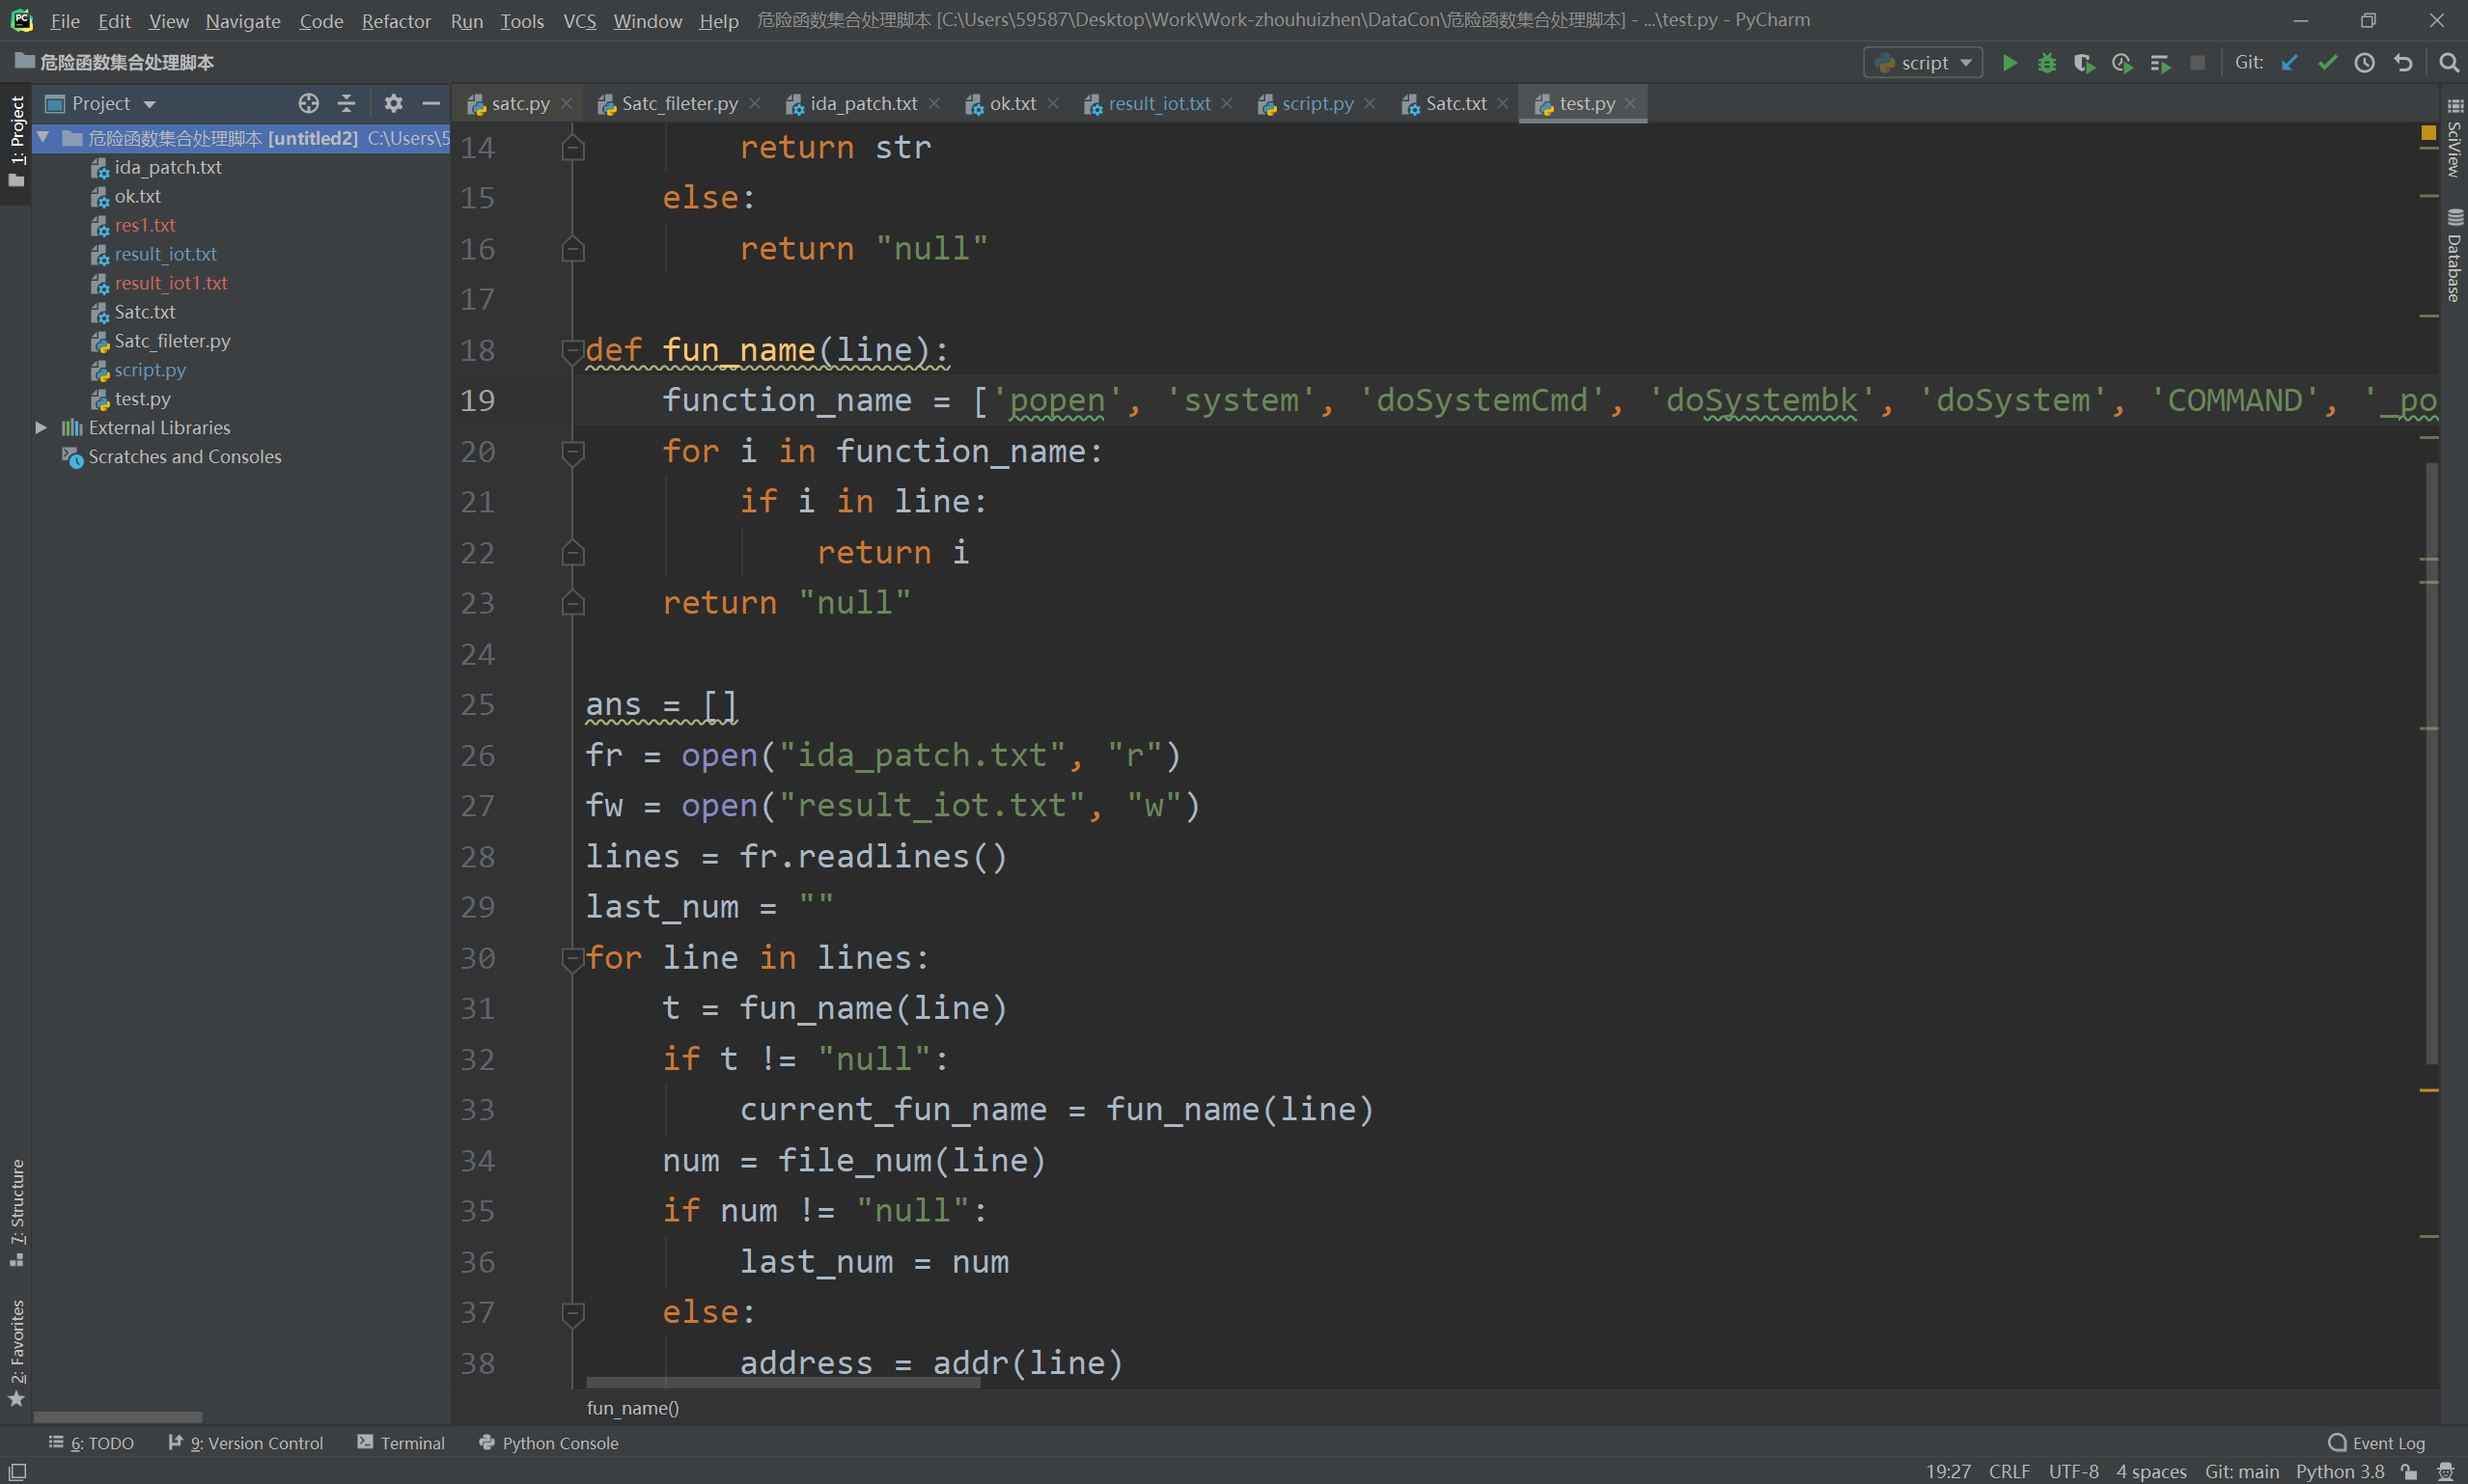Viewport: 2468px width, 1484px height.
Task: Open the File menu
Action: point(65,20)
